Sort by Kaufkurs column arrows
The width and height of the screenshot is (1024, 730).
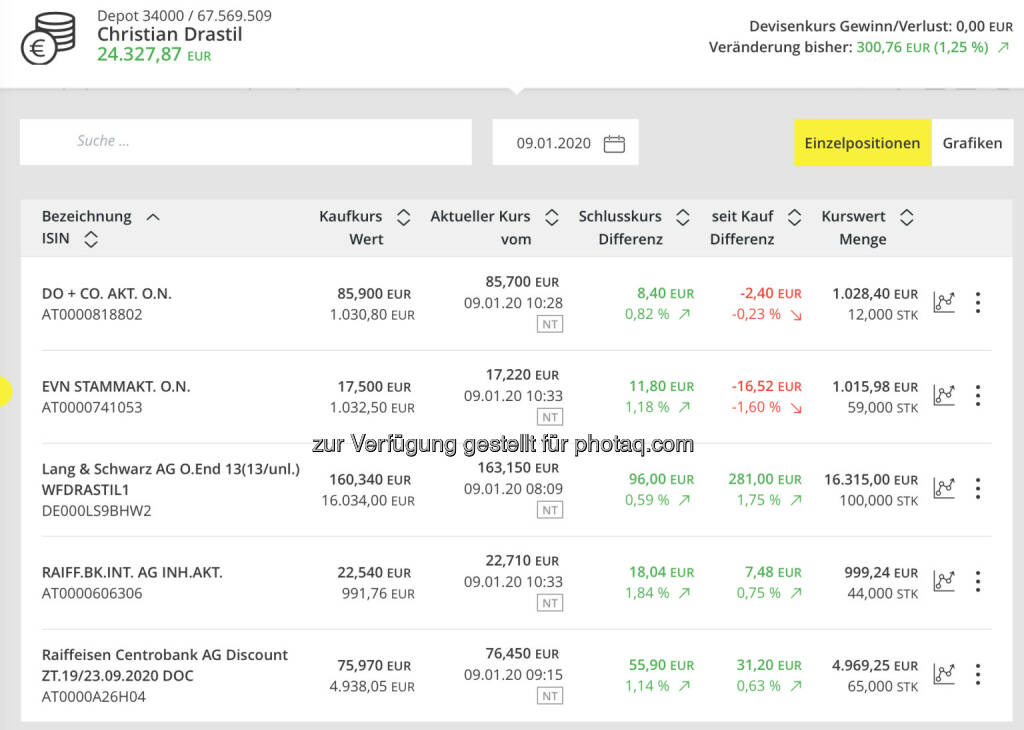(x=403, y=217)
